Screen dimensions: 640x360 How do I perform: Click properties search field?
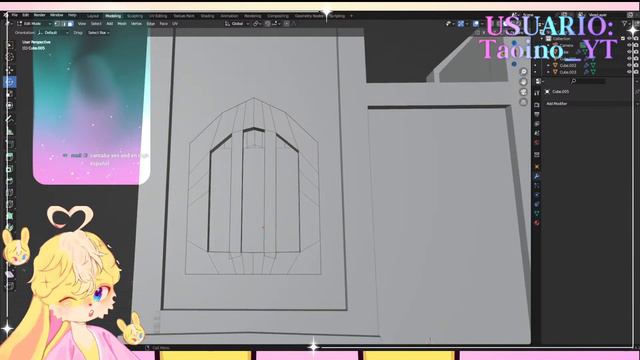click(x=588, y=81)
